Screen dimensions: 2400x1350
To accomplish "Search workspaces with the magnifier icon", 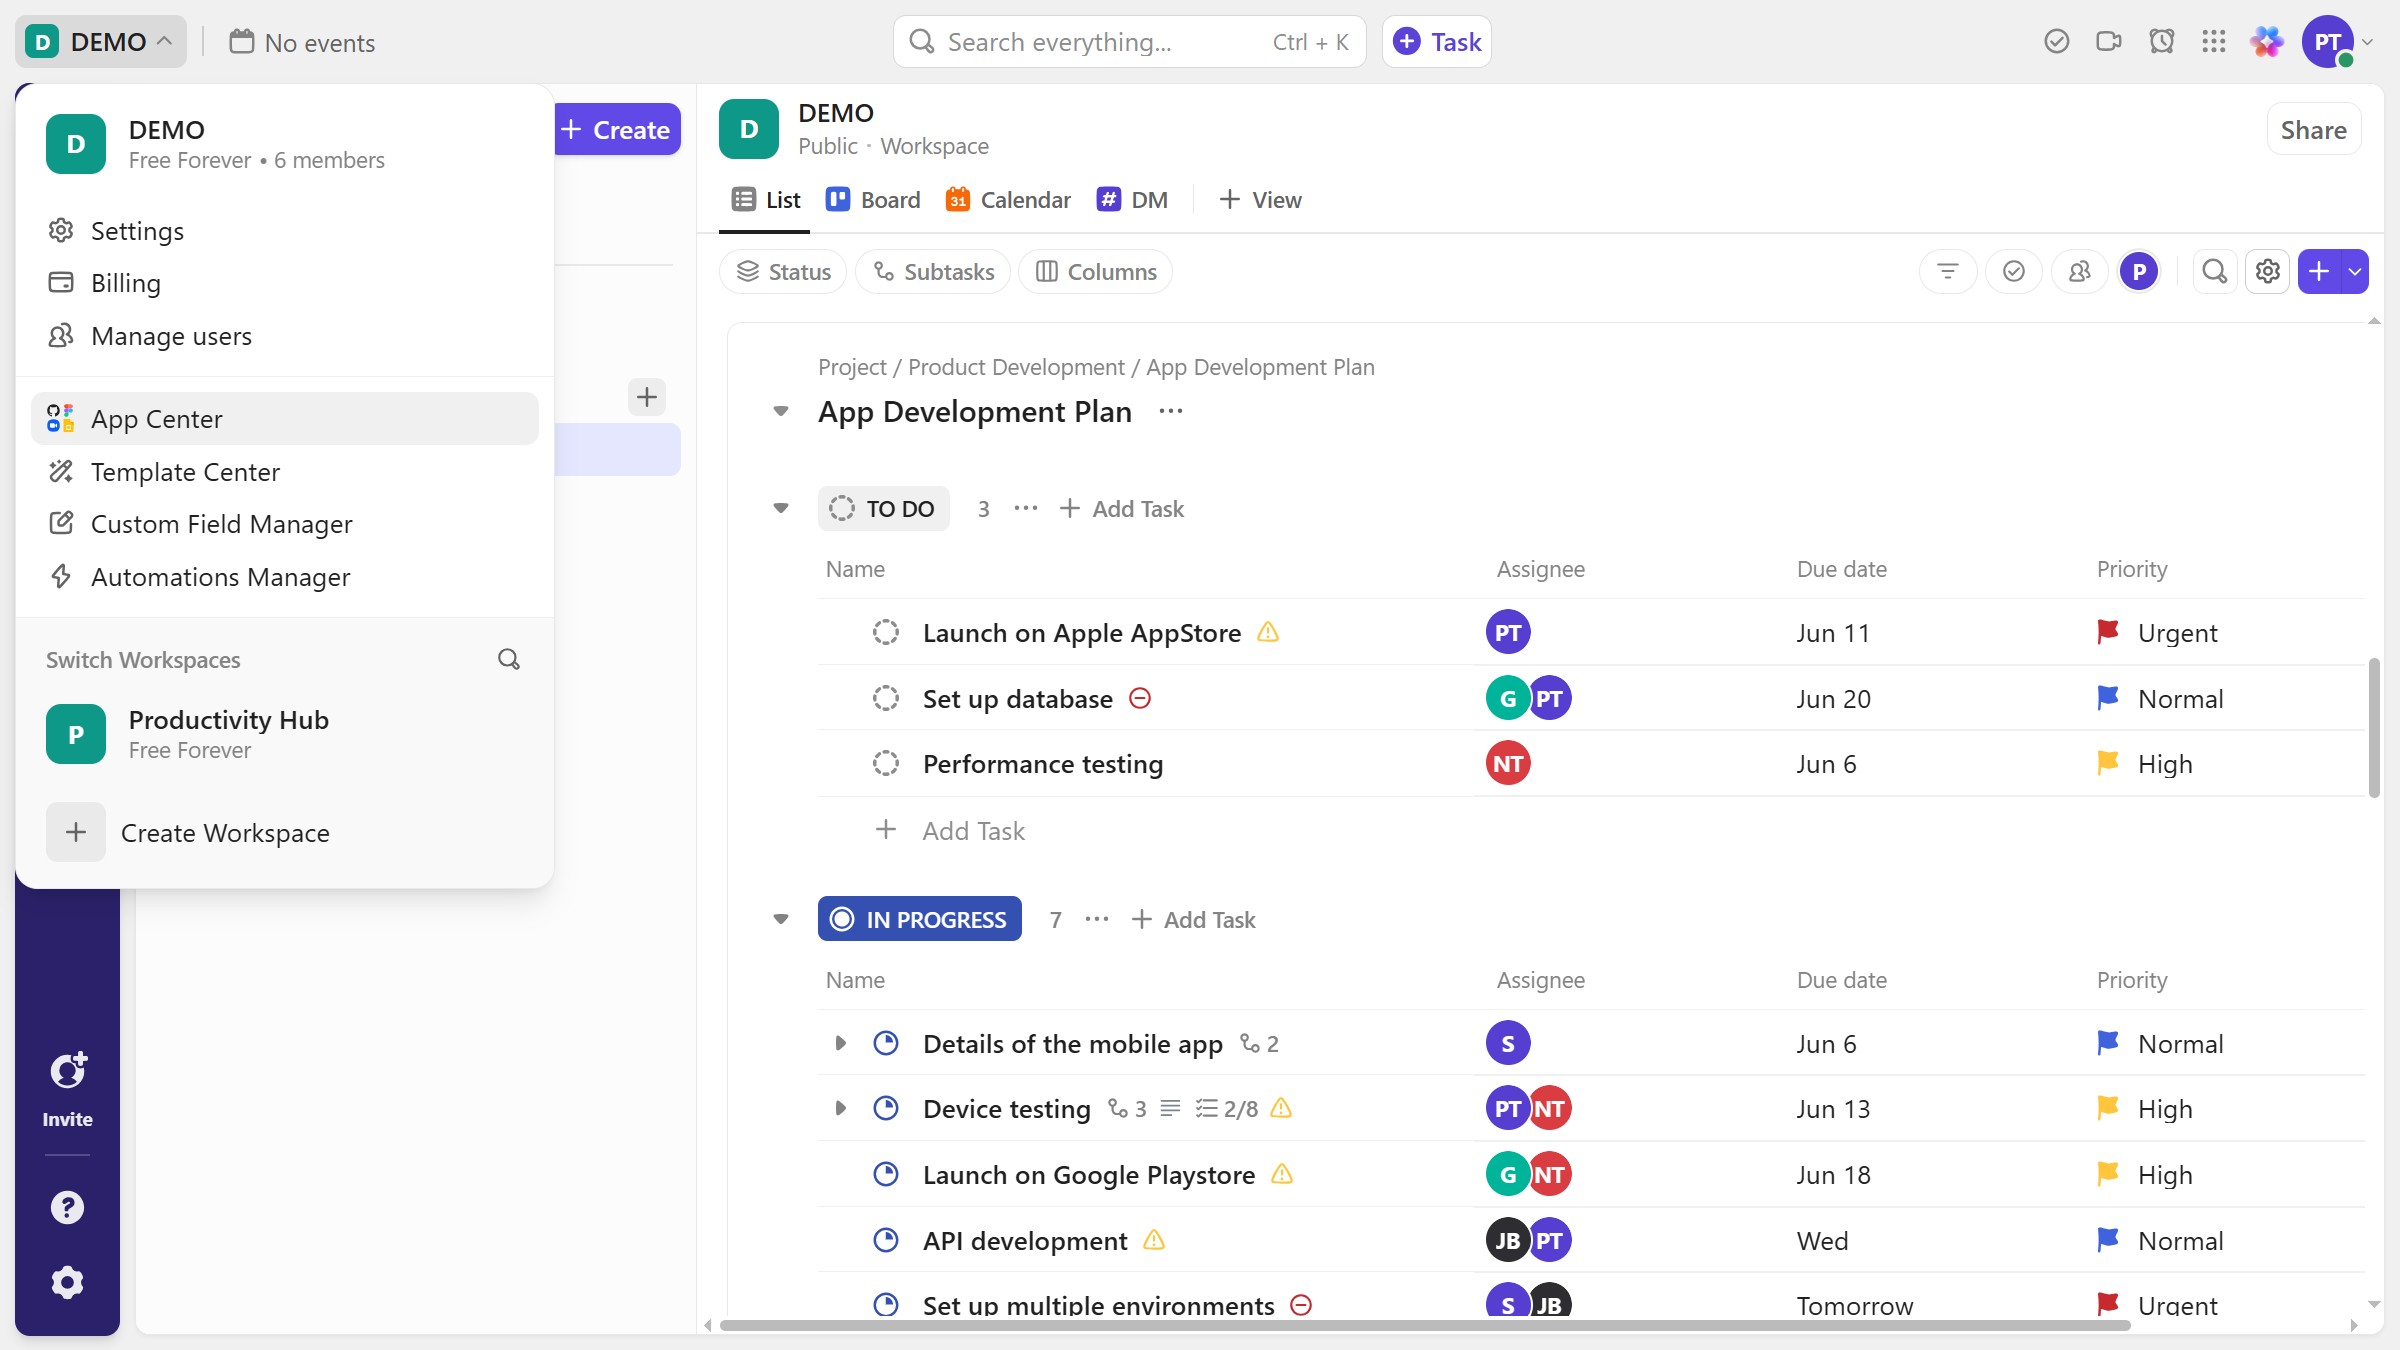I will (509, 660).
